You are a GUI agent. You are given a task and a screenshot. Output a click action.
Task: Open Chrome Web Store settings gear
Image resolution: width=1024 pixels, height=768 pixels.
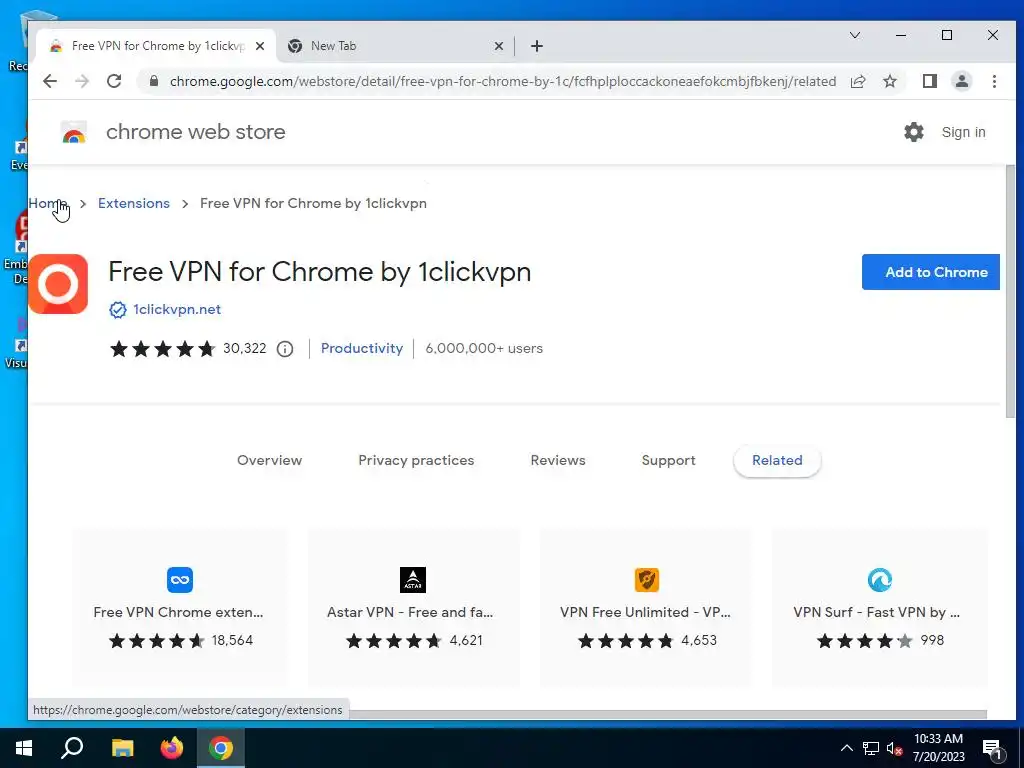coord(914,132)
